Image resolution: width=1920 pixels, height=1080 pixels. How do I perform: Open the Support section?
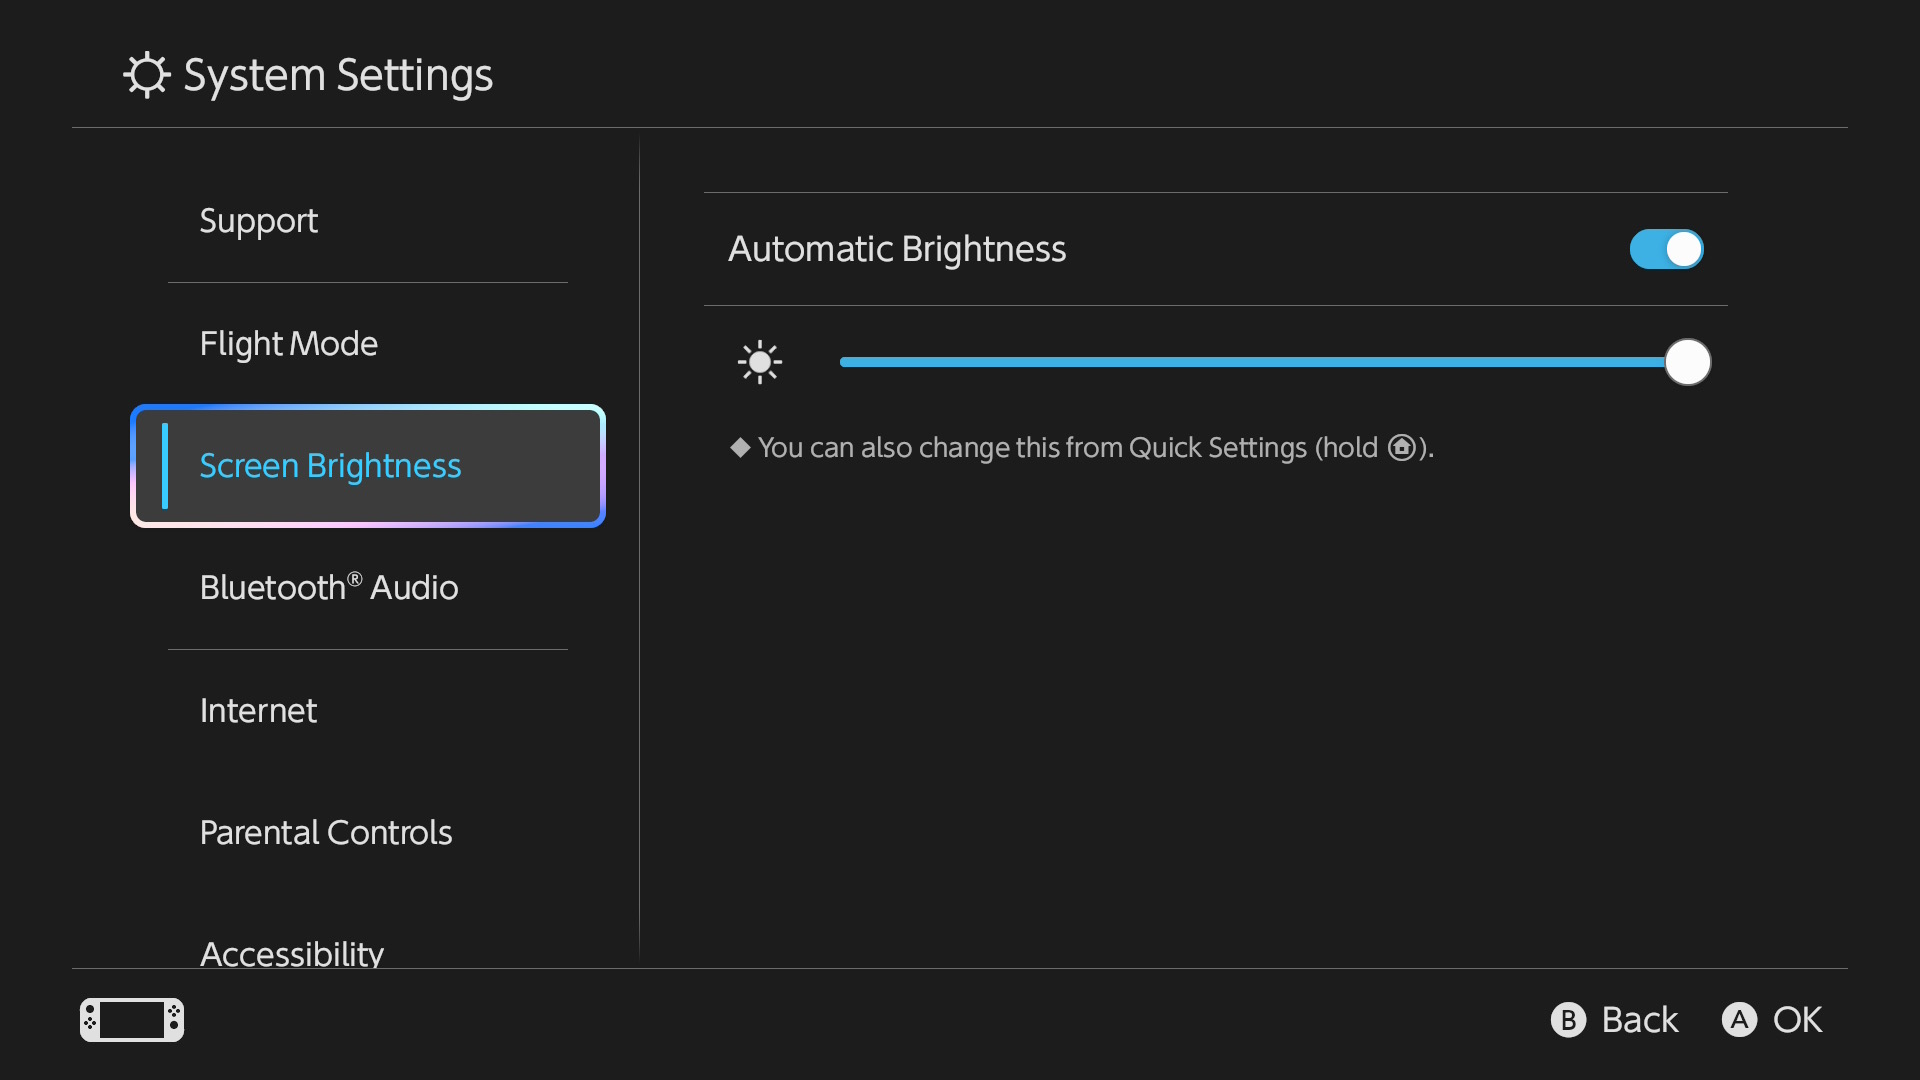click(258, 221)
